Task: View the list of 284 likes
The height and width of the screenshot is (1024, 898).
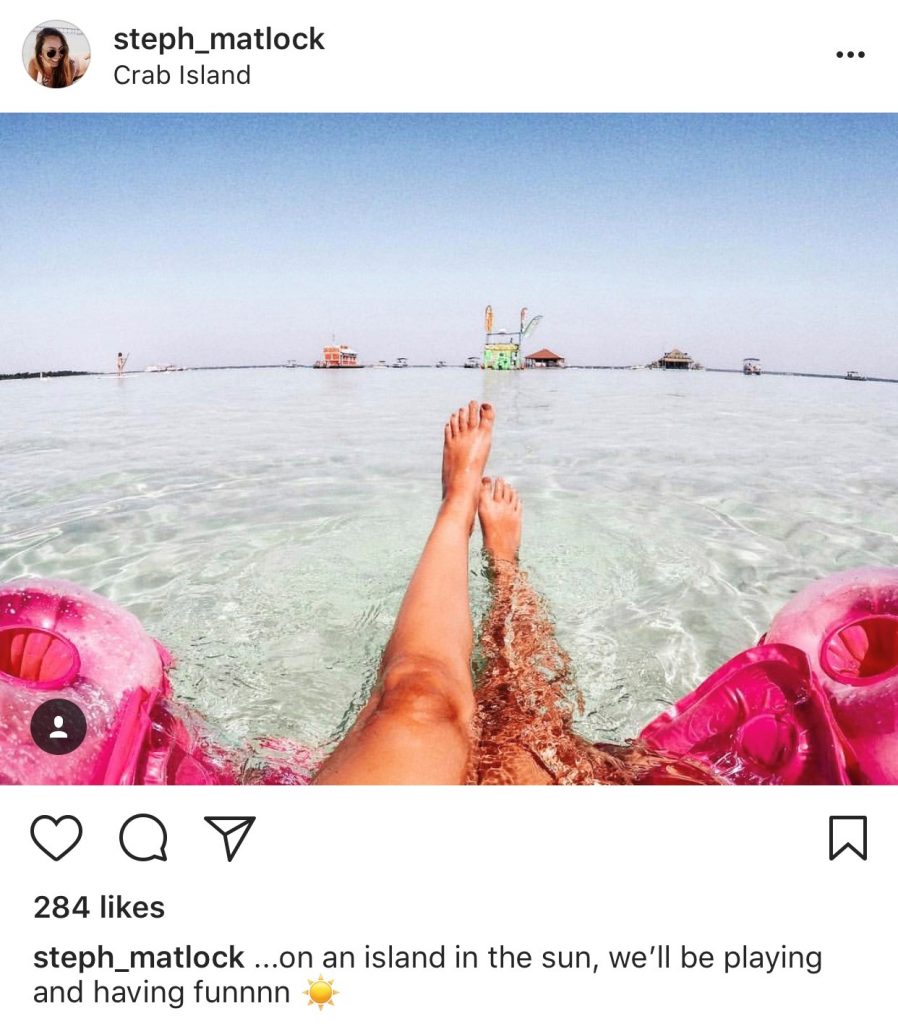Action: pos(99,907)
